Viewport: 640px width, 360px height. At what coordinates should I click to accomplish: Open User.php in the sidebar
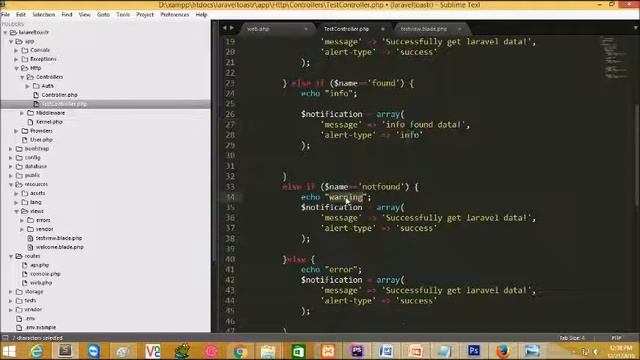[41, 140]
